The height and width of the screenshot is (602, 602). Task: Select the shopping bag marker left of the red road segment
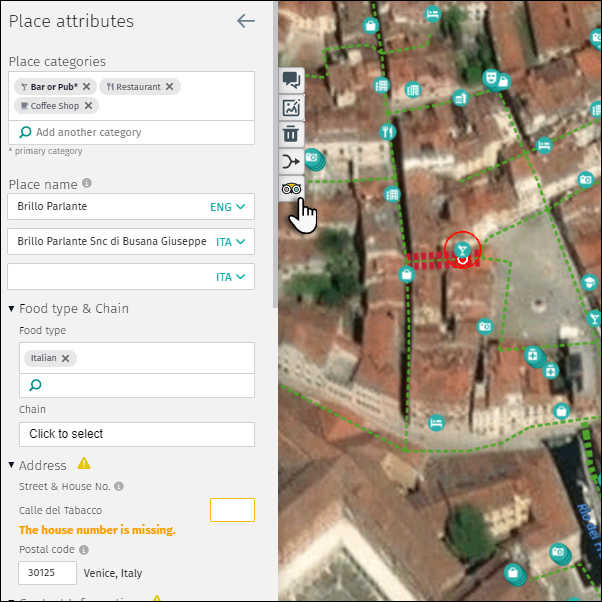(407, 275)
